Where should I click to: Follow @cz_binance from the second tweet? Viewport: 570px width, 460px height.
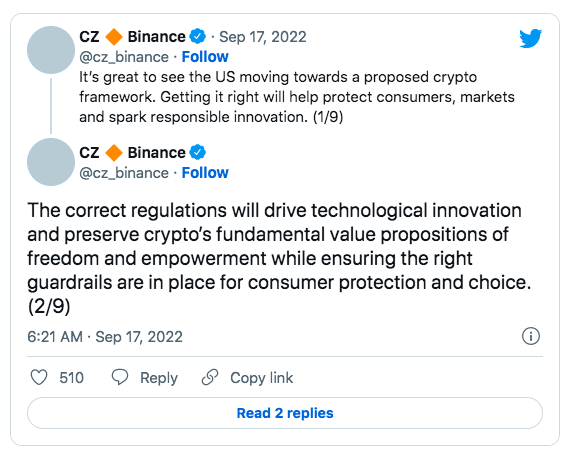(205, 173)
